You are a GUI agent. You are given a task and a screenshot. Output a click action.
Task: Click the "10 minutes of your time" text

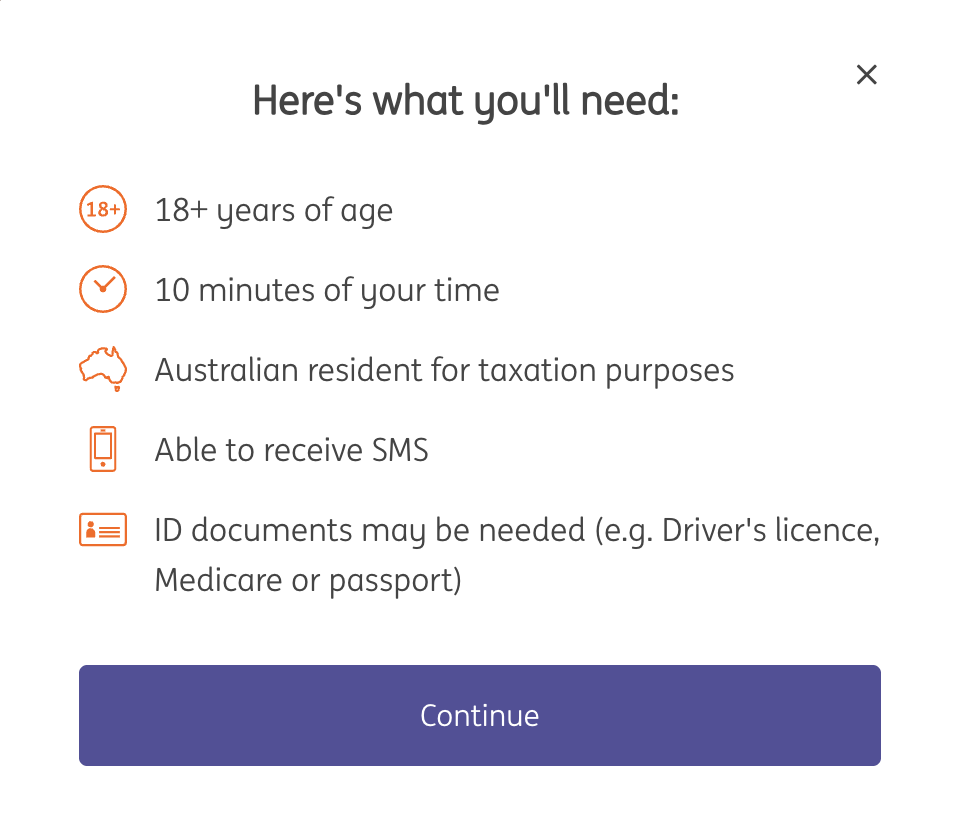click(x=326, y=291)
